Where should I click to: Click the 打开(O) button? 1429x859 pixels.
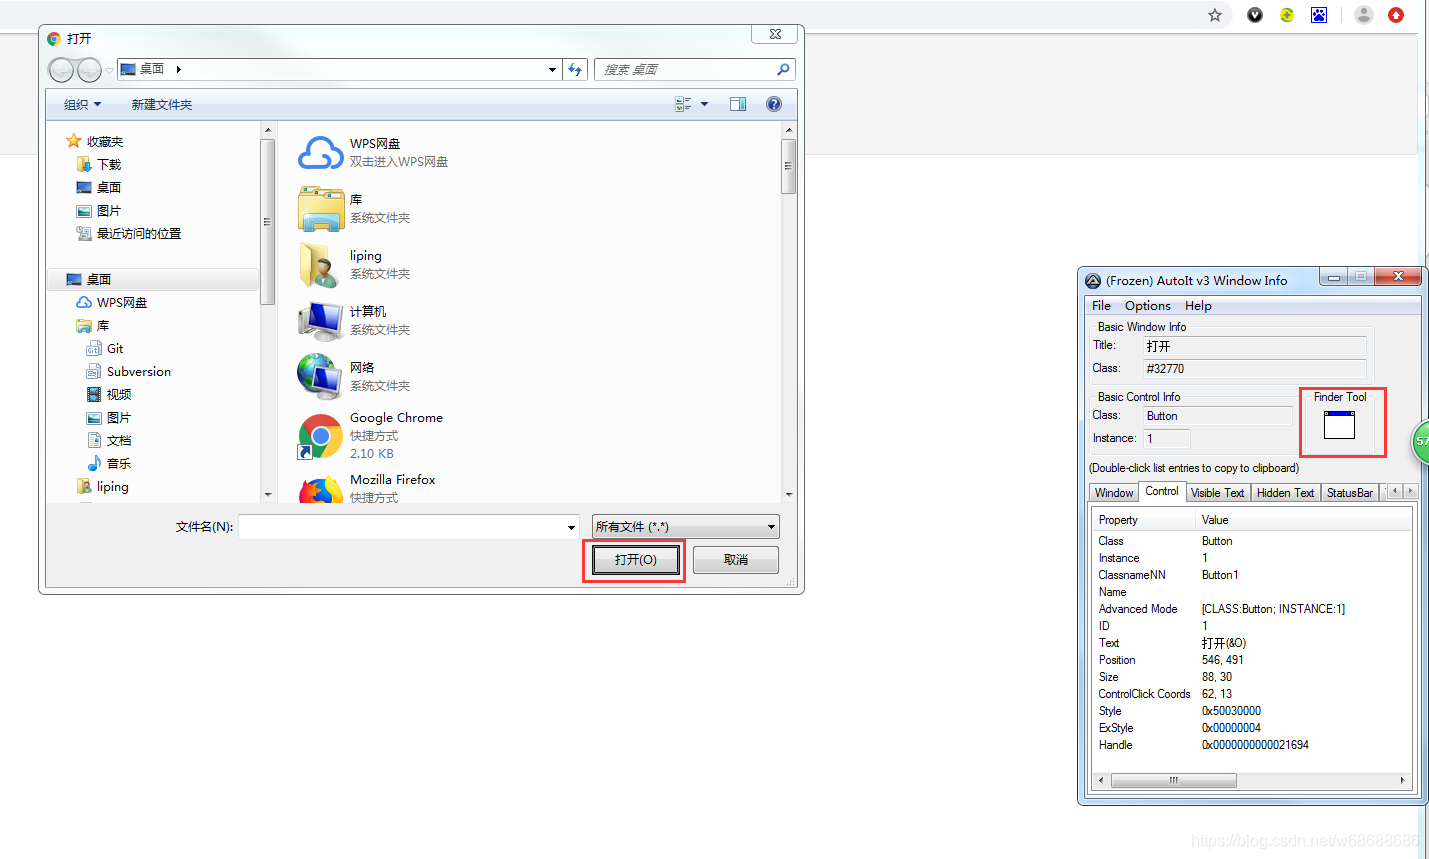[x=634, y=561]
